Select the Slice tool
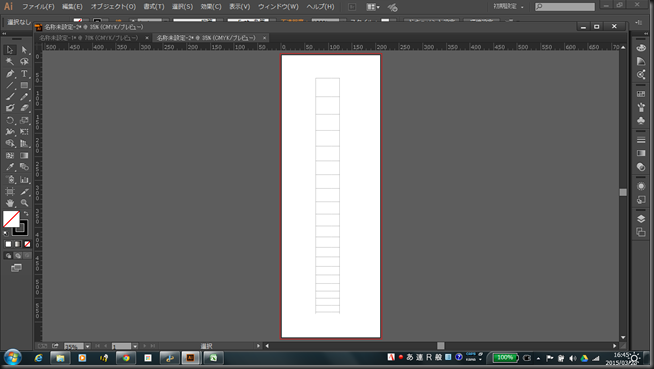This screenshot has width=654, height=369. [24, 192]
